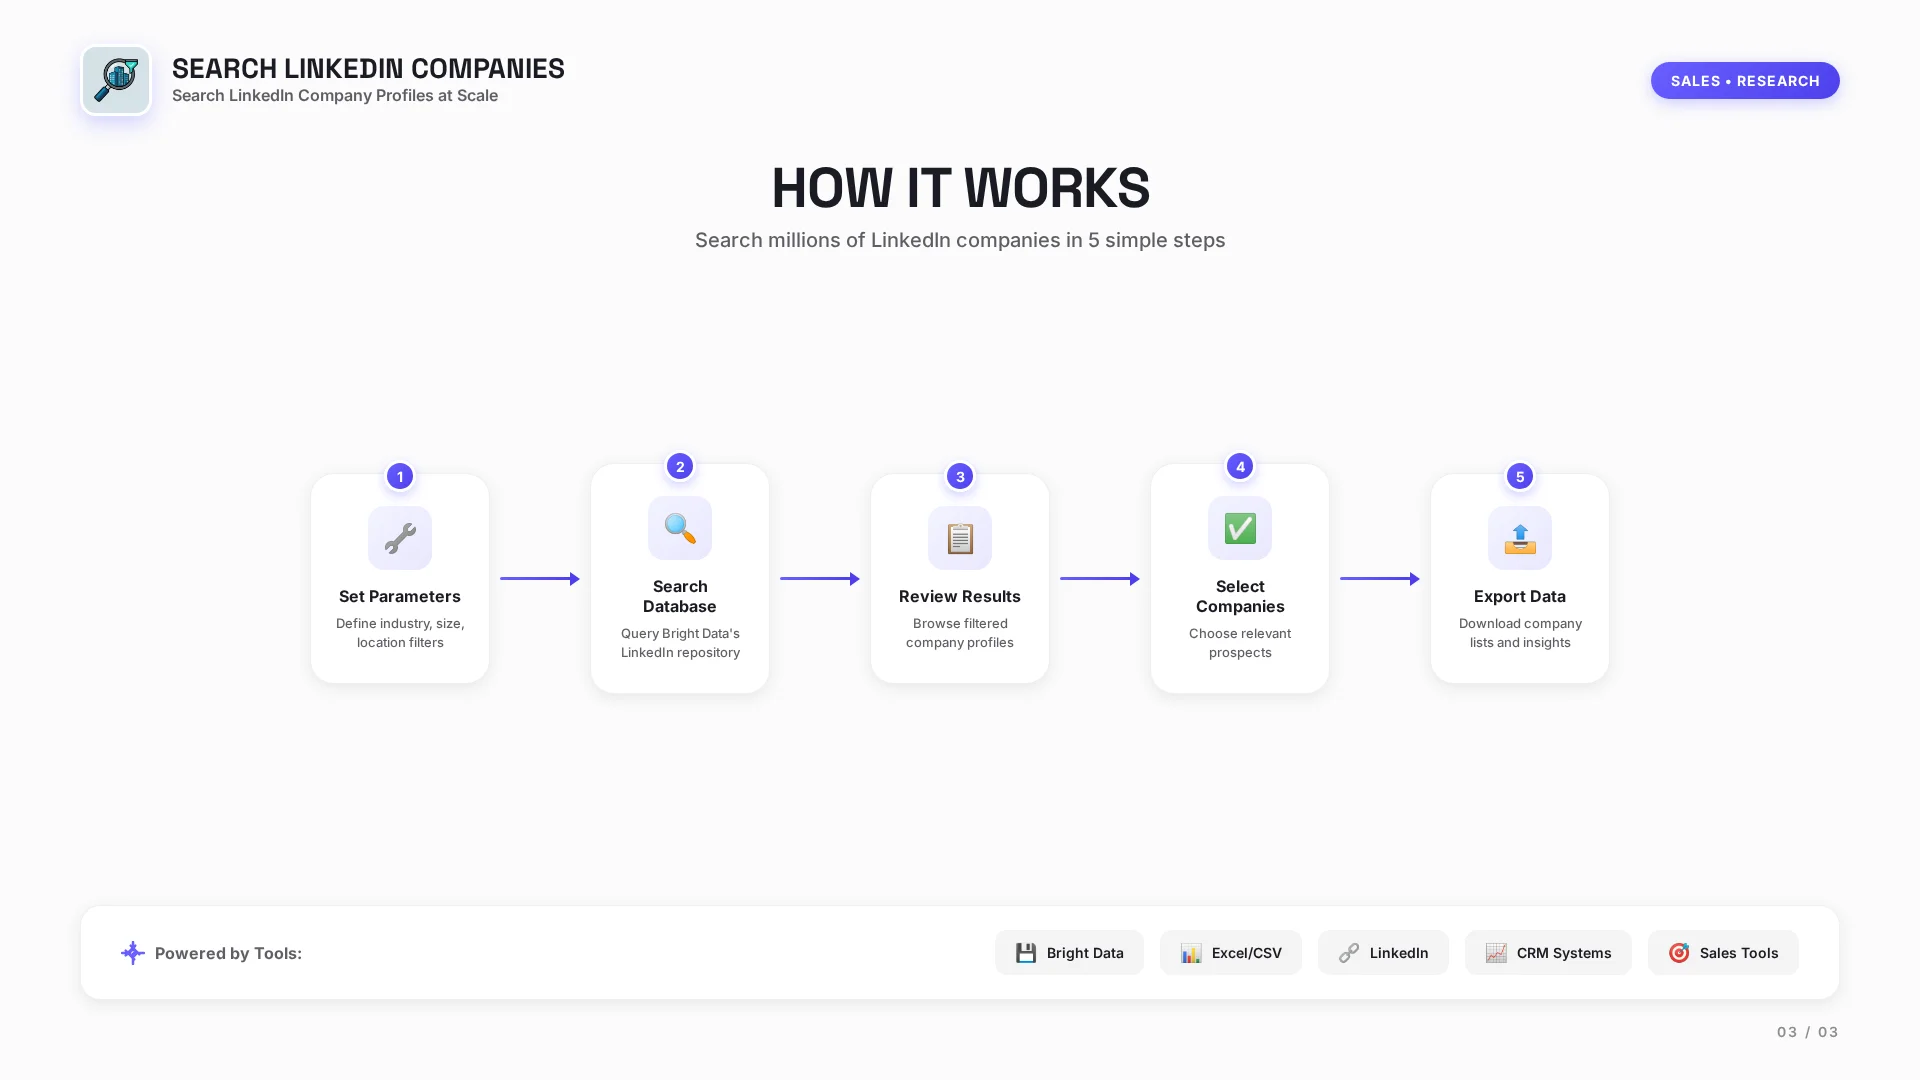Click the magnifier icon in Search Database
Image resolution: width=1920 pixels, height=1080 pixels.
pyautogui.click(x=680, y=528)
